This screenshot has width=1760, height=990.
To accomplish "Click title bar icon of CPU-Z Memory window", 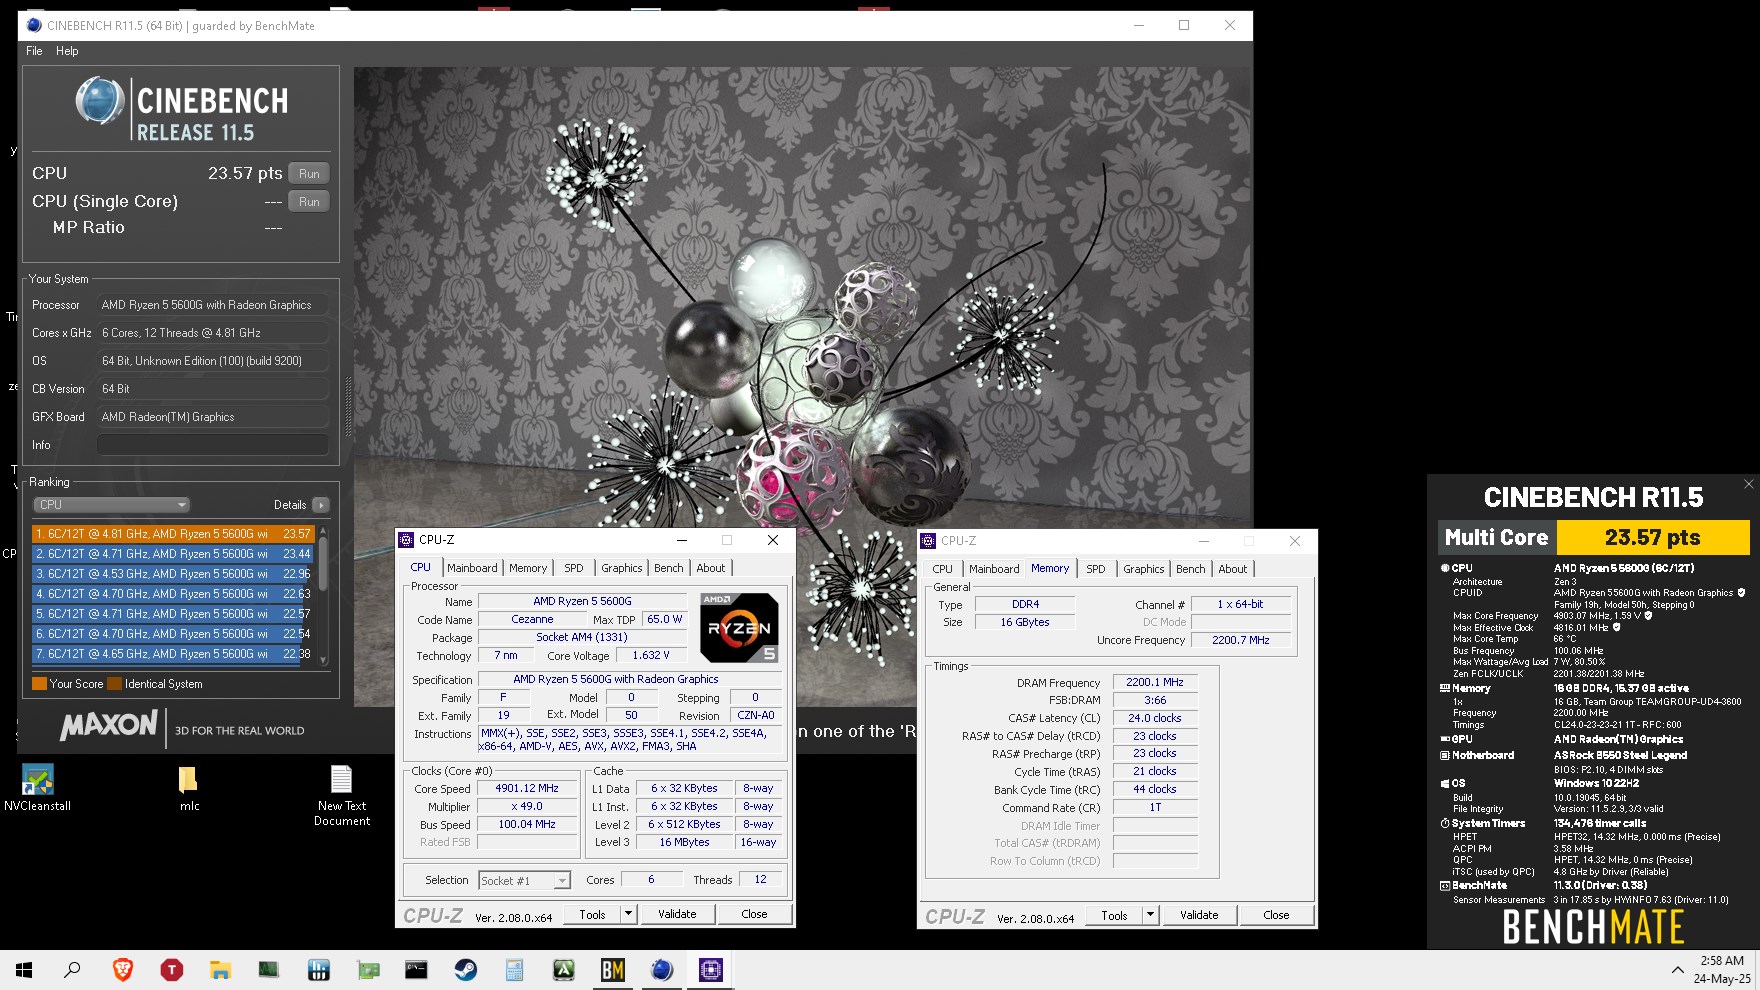I will pos(927,540).
